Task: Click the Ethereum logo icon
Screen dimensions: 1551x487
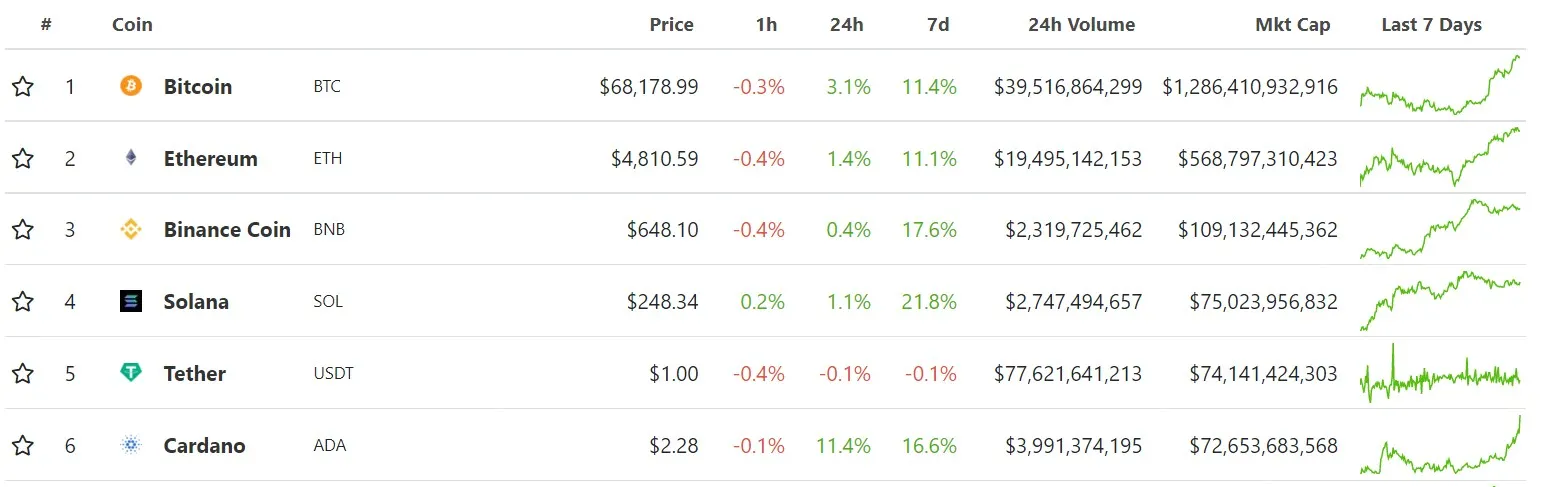Action: (131, 158)
